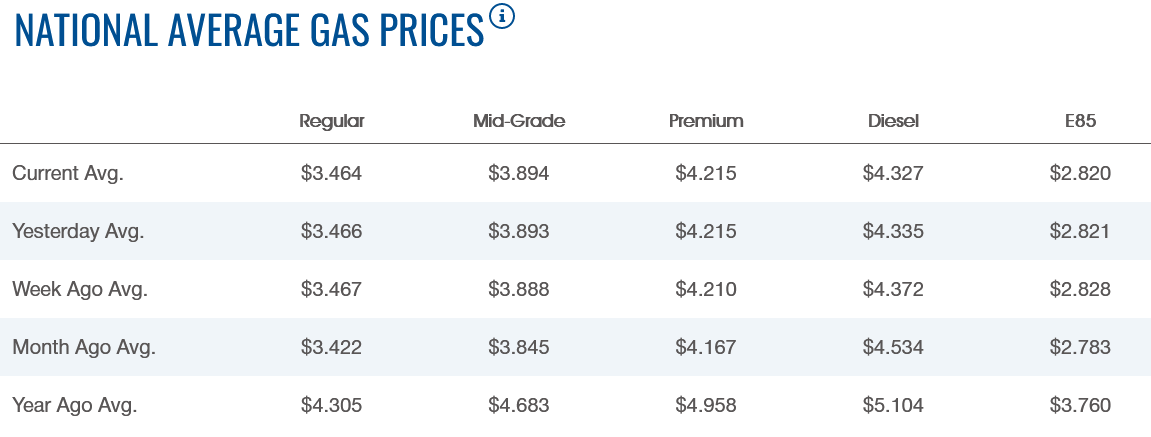Click yesterday mid-grade price $3.893

[x=519, y=231]
